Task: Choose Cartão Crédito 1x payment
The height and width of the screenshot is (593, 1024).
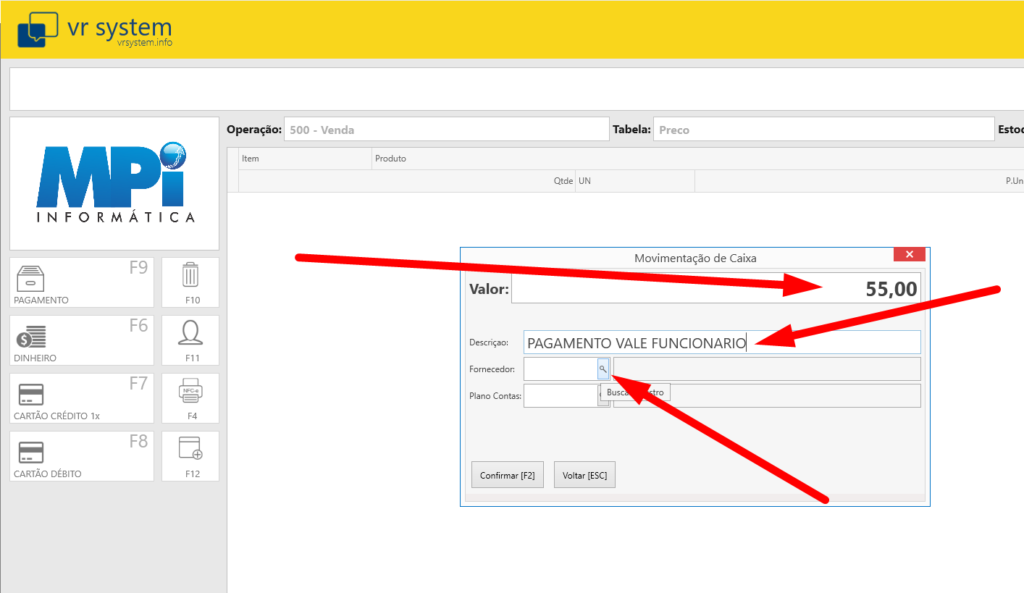Action: [x=81, y=398]
